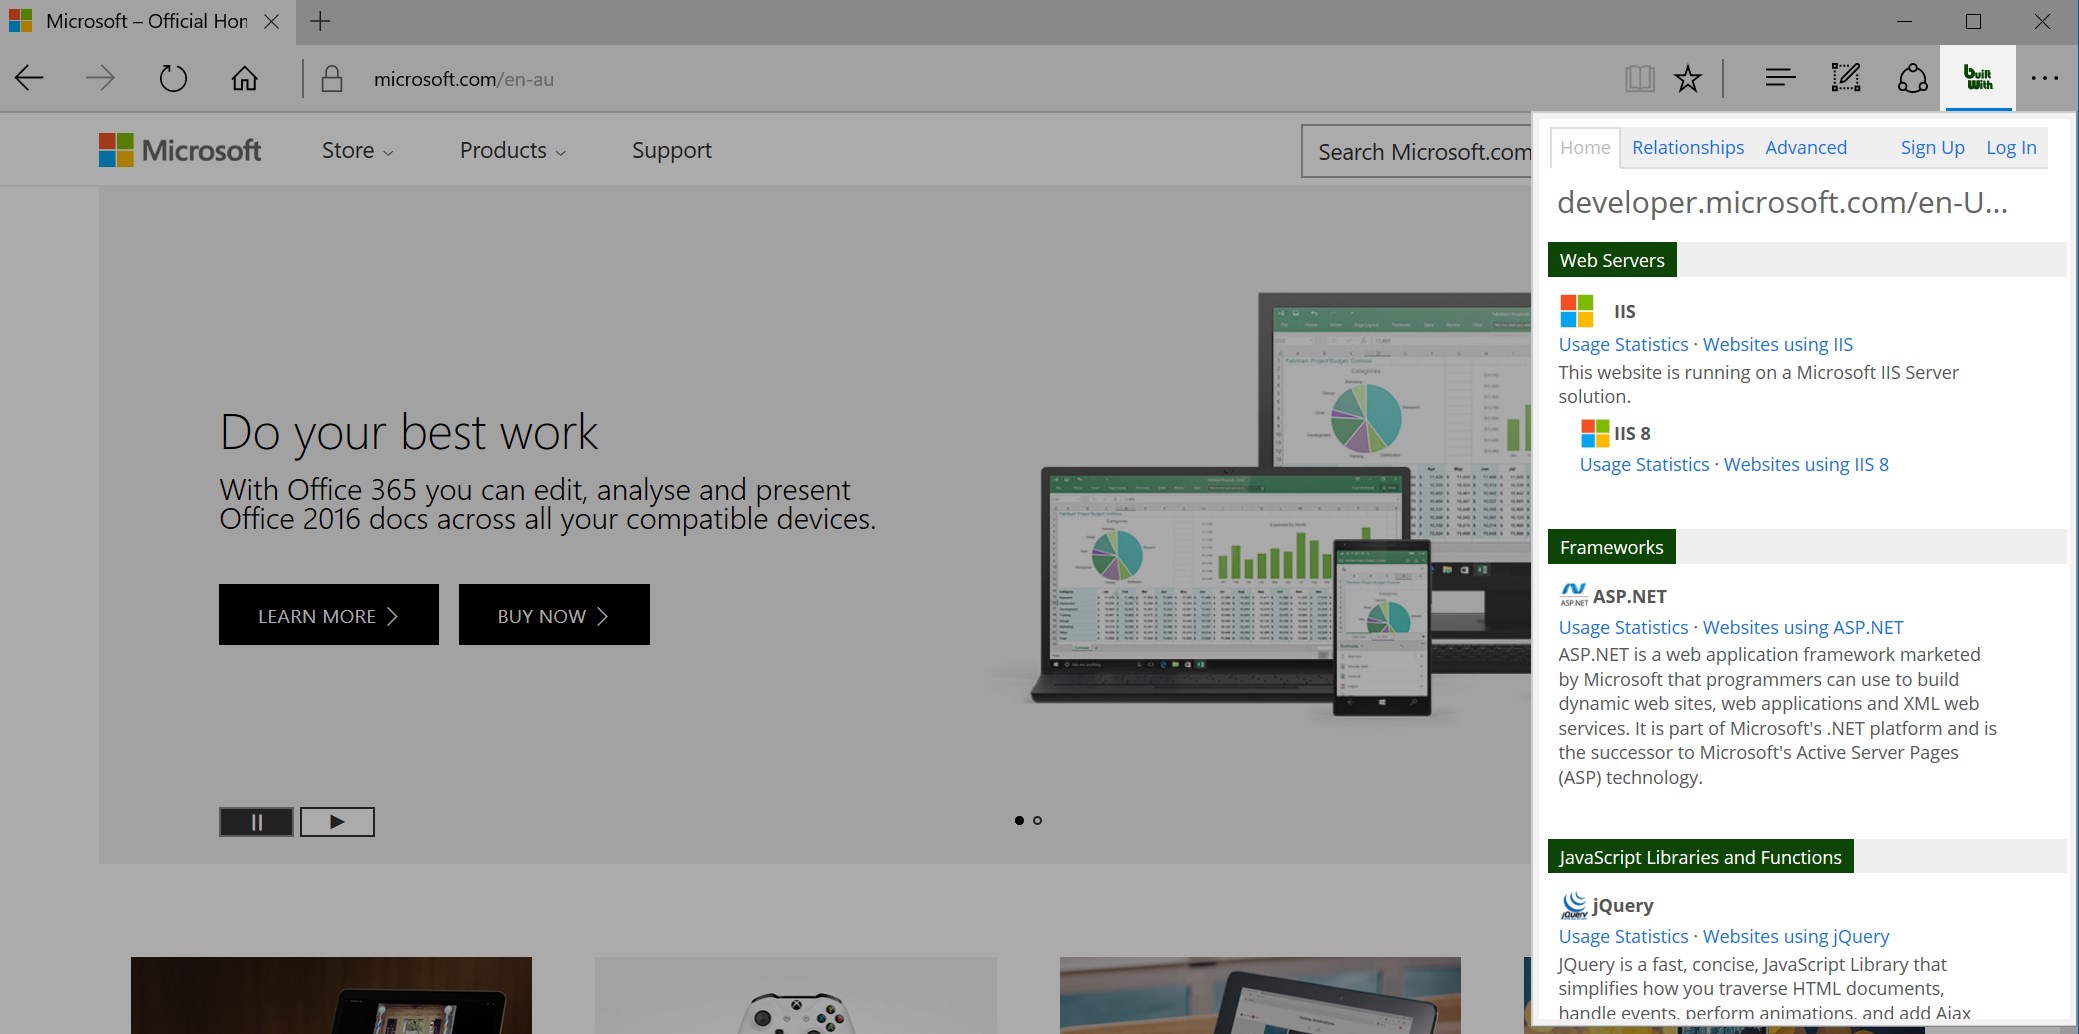Play the hero carousel
The width and height of the screenshot is (2079, 1034).
point(337,822)
